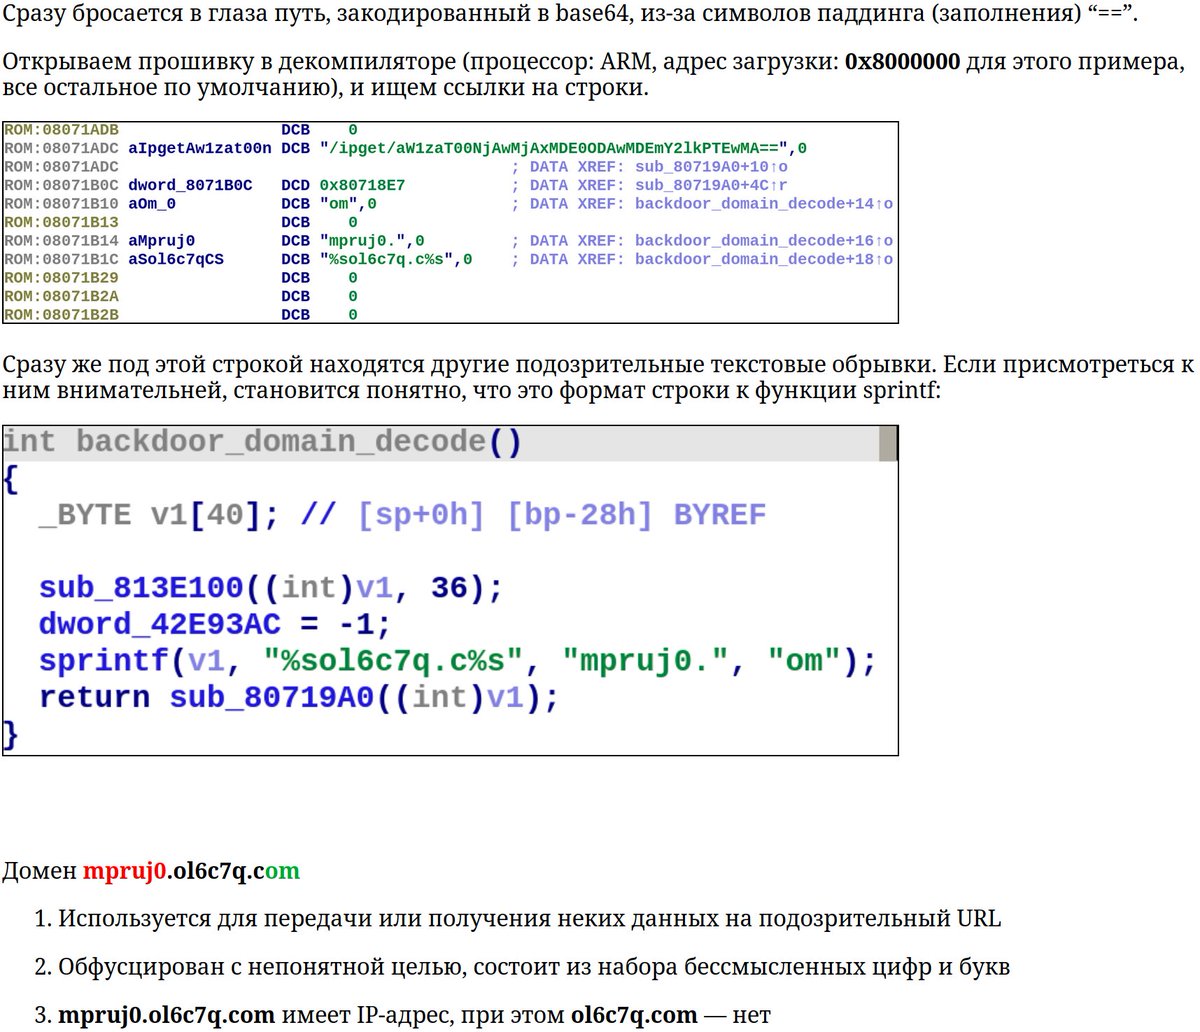Click the second list item about obfuscation
Screen dimensions: 1200x1032
534,967
